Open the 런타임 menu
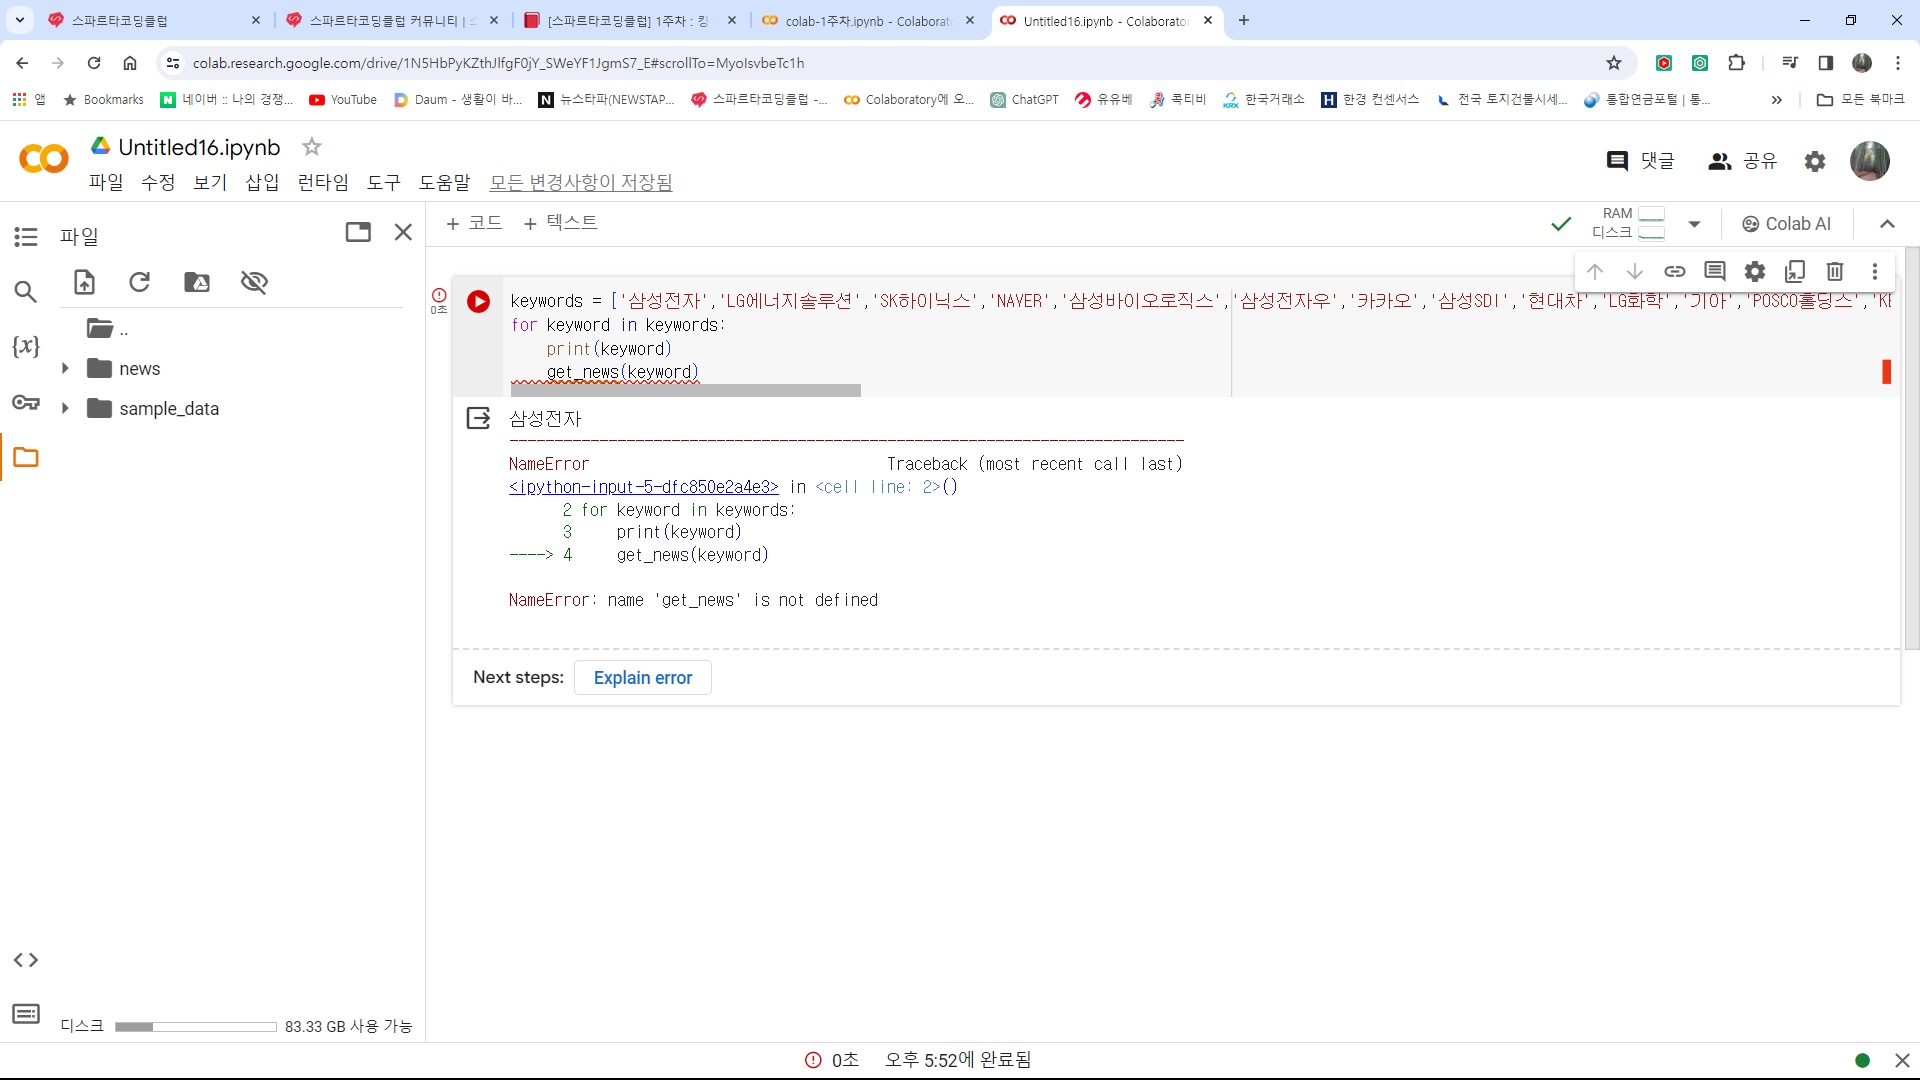 [x=323, y=182]
